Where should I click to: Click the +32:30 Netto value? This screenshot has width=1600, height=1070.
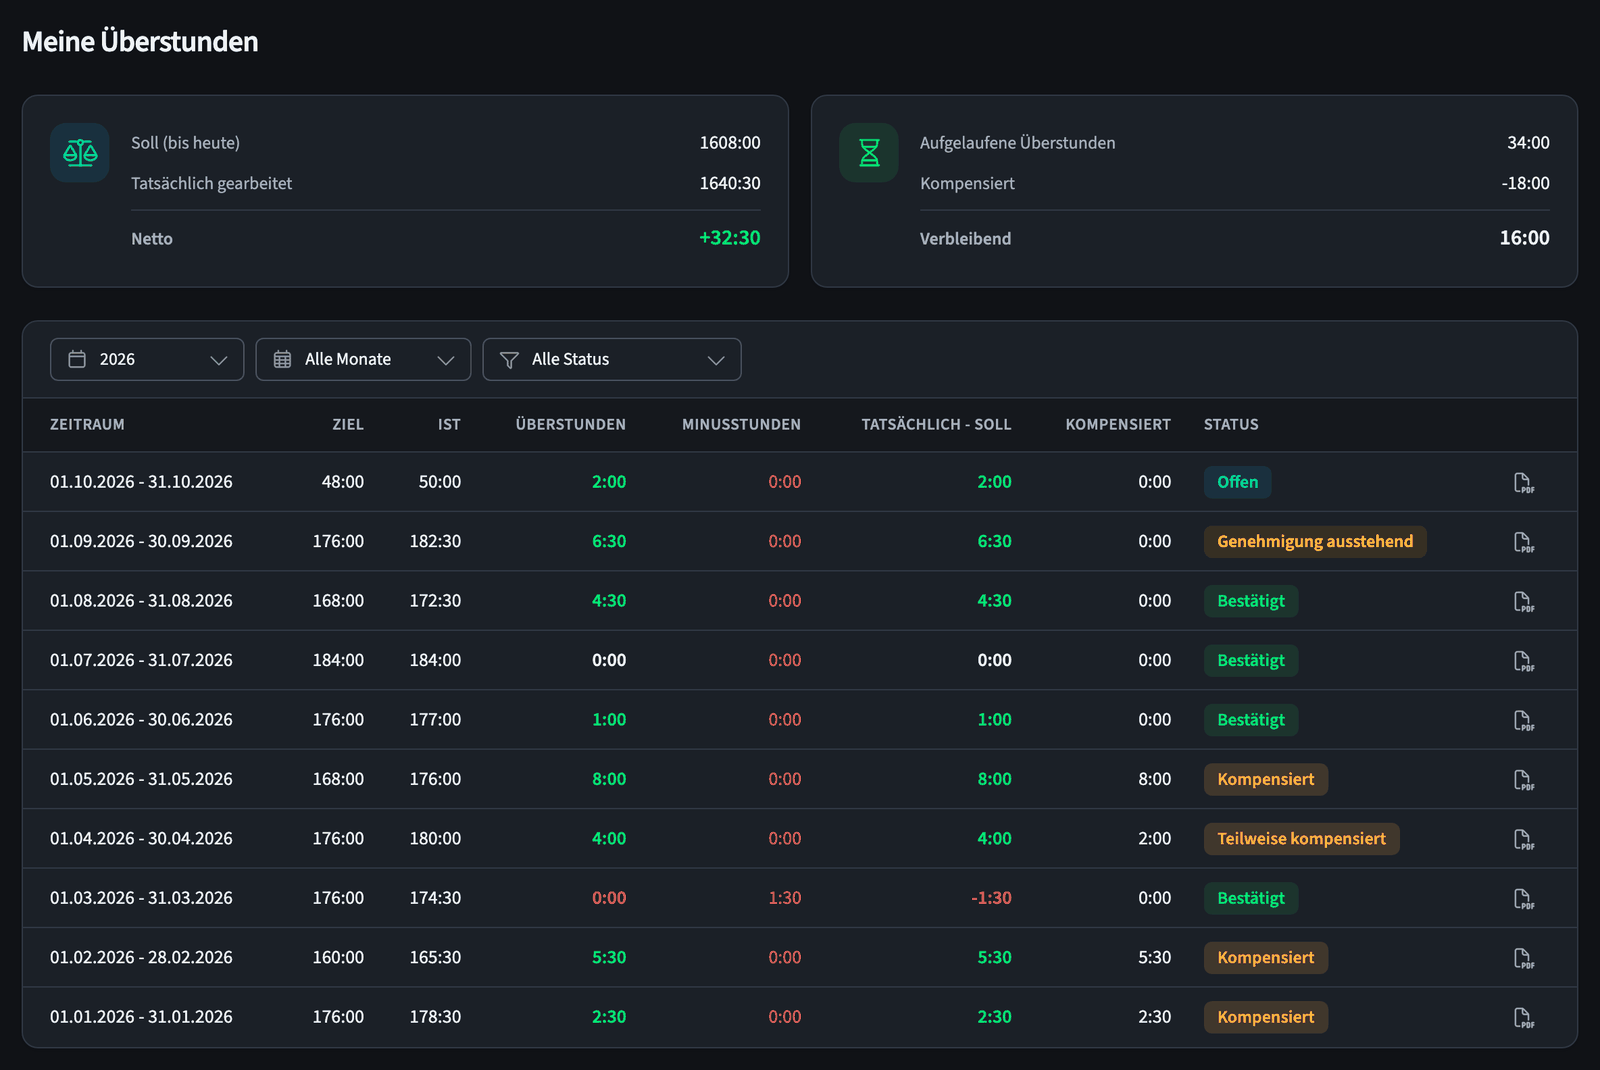[729, 238]
